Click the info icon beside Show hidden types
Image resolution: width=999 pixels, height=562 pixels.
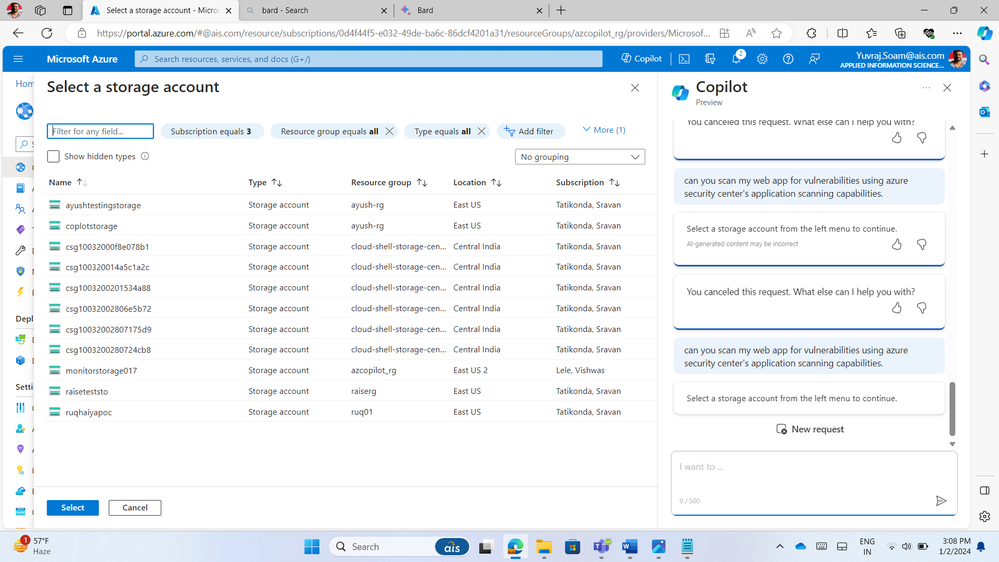145,156
